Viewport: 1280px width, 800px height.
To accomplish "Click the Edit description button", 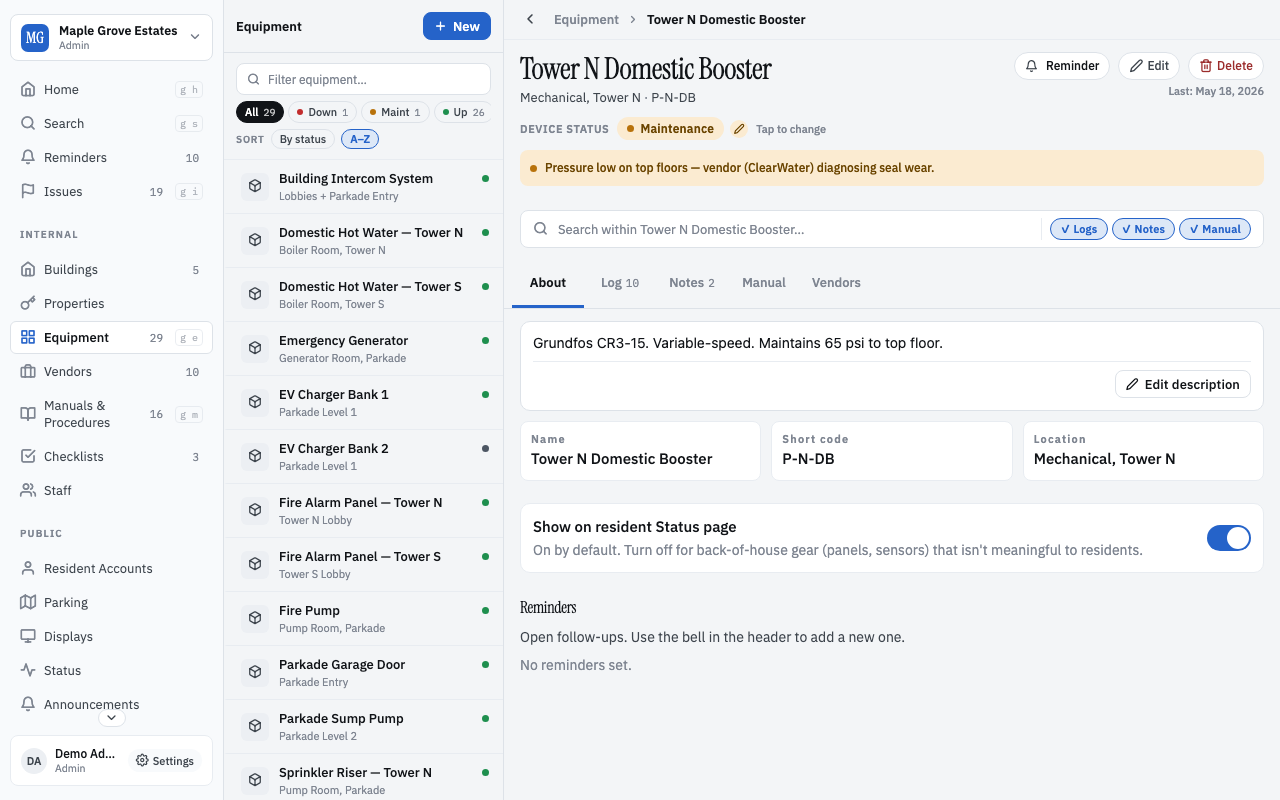I will [1182, 384].
